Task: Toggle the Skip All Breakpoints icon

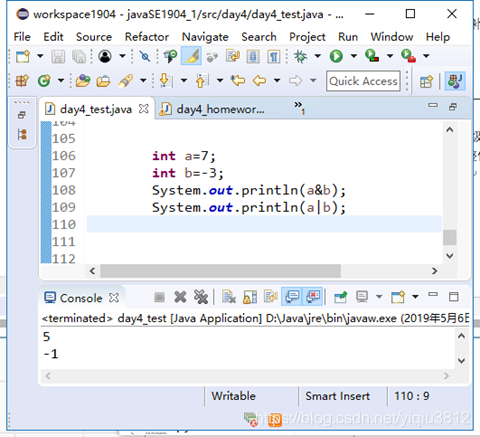Action: tap(145, 56)
